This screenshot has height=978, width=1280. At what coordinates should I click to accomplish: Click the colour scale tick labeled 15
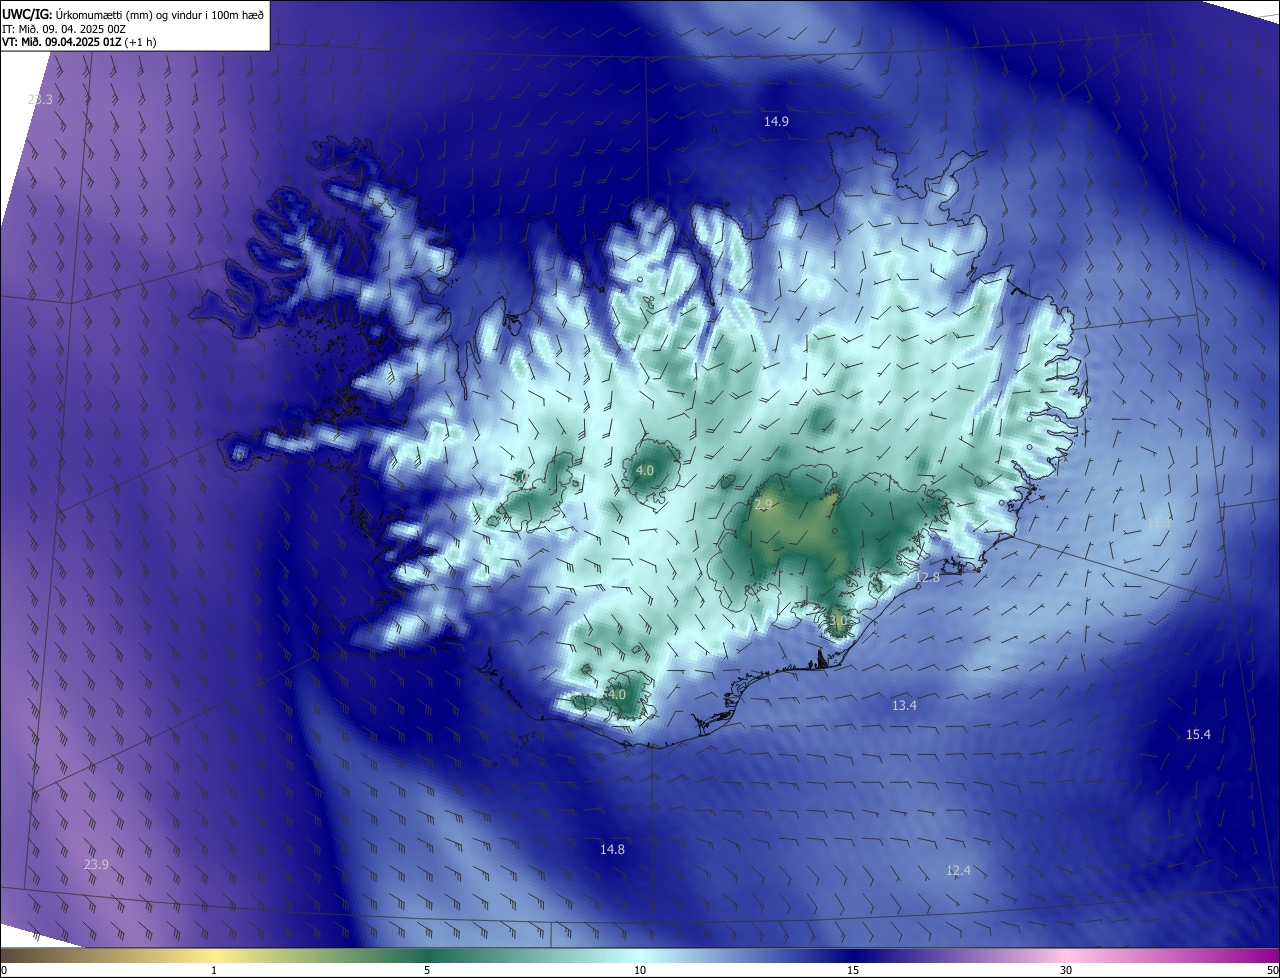[x=853, y=970]
